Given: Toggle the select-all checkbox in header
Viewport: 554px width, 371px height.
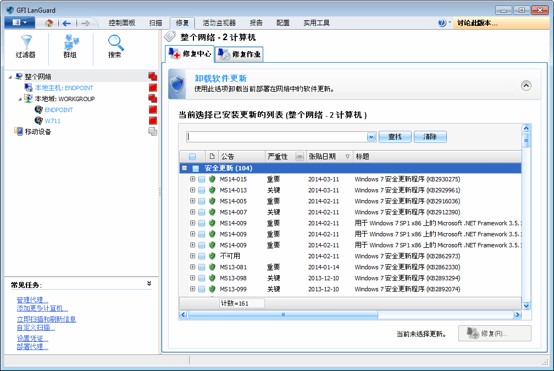Looking at the screenshot, I should click(x=192, y=156).
